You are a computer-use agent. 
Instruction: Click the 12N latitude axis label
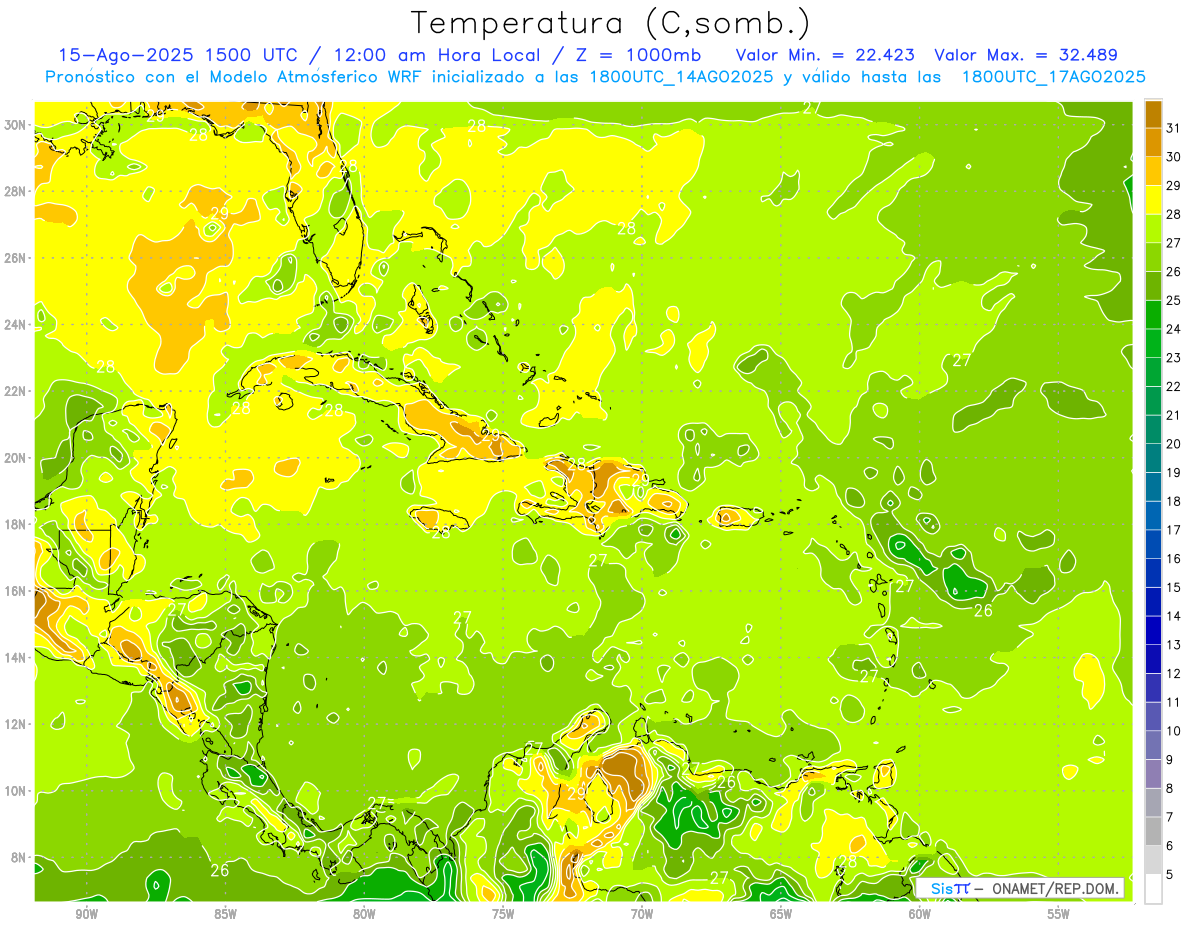tap(16, 724)
